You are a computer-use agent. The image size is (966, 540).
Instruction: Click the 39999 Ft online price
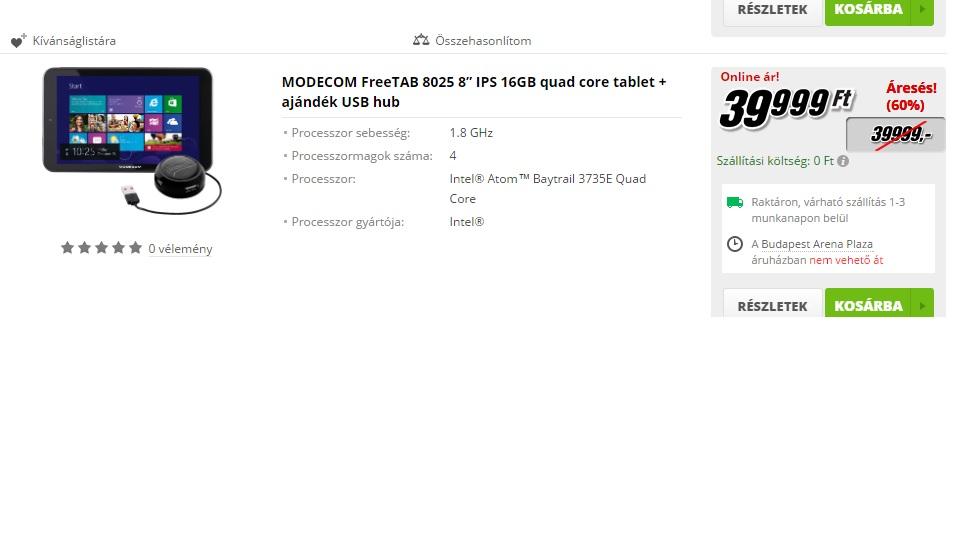787,107
